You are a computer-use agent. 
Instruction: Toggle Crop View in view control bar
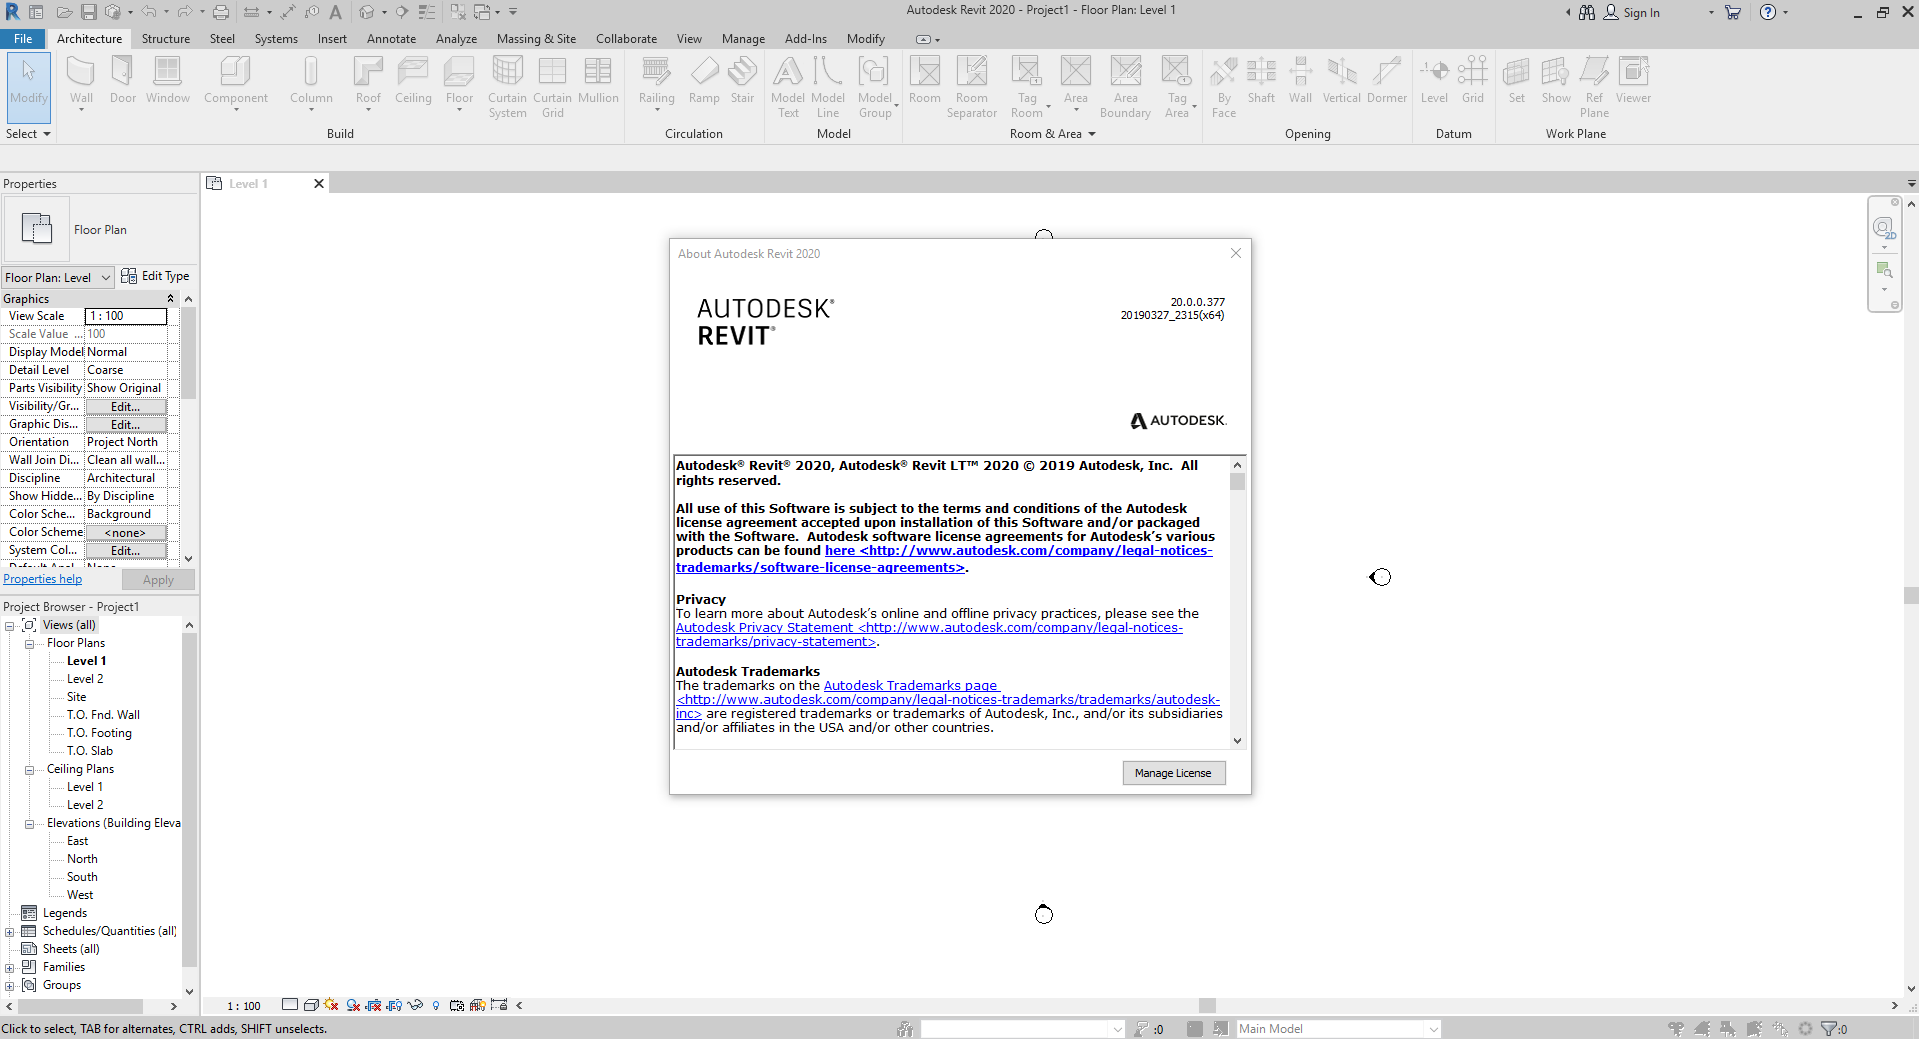click(x=373, y=1005)
